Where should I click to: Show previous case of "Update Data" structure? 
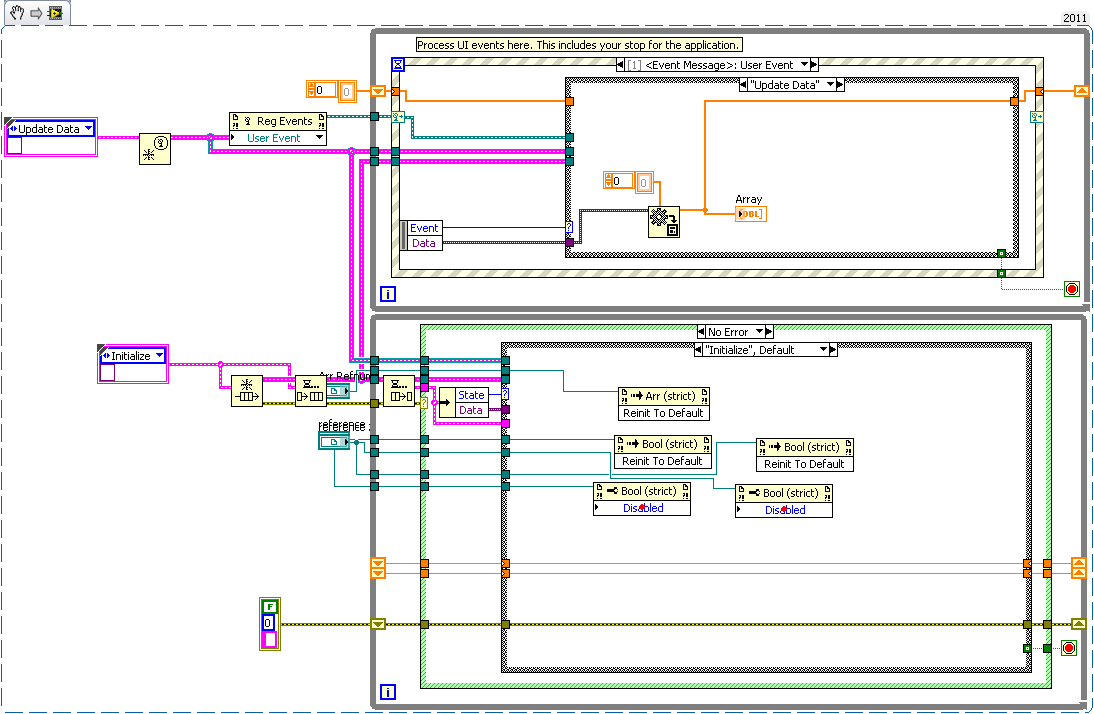[x=743, y=84]
